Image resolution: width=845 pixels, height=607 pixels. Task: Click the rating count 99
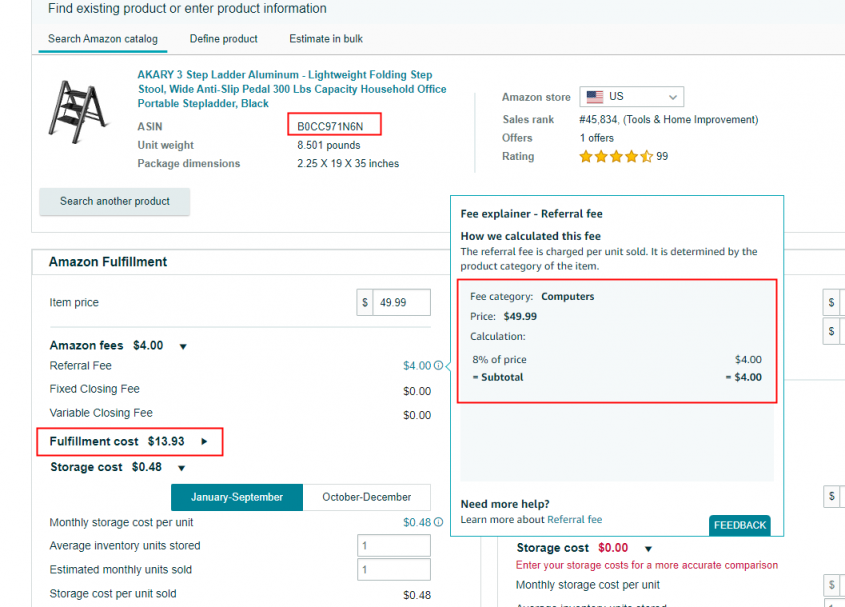pos(662,156)
